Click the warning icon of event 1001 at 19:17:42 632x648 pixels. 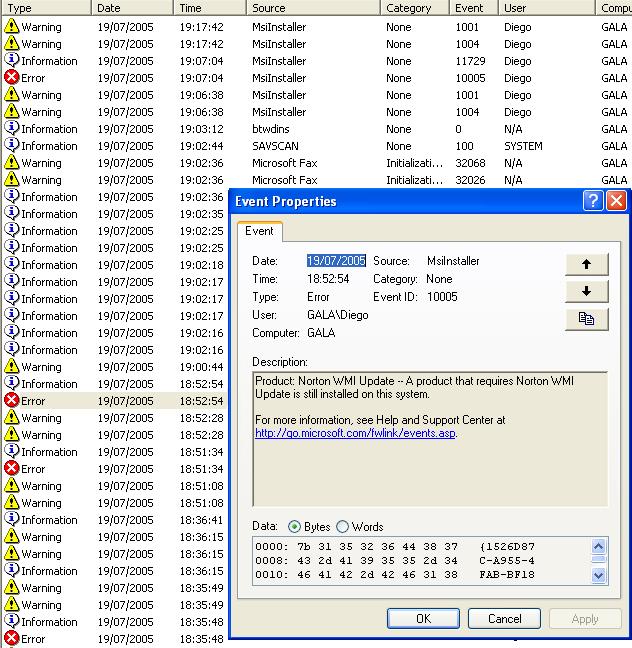tap(12, 27)
